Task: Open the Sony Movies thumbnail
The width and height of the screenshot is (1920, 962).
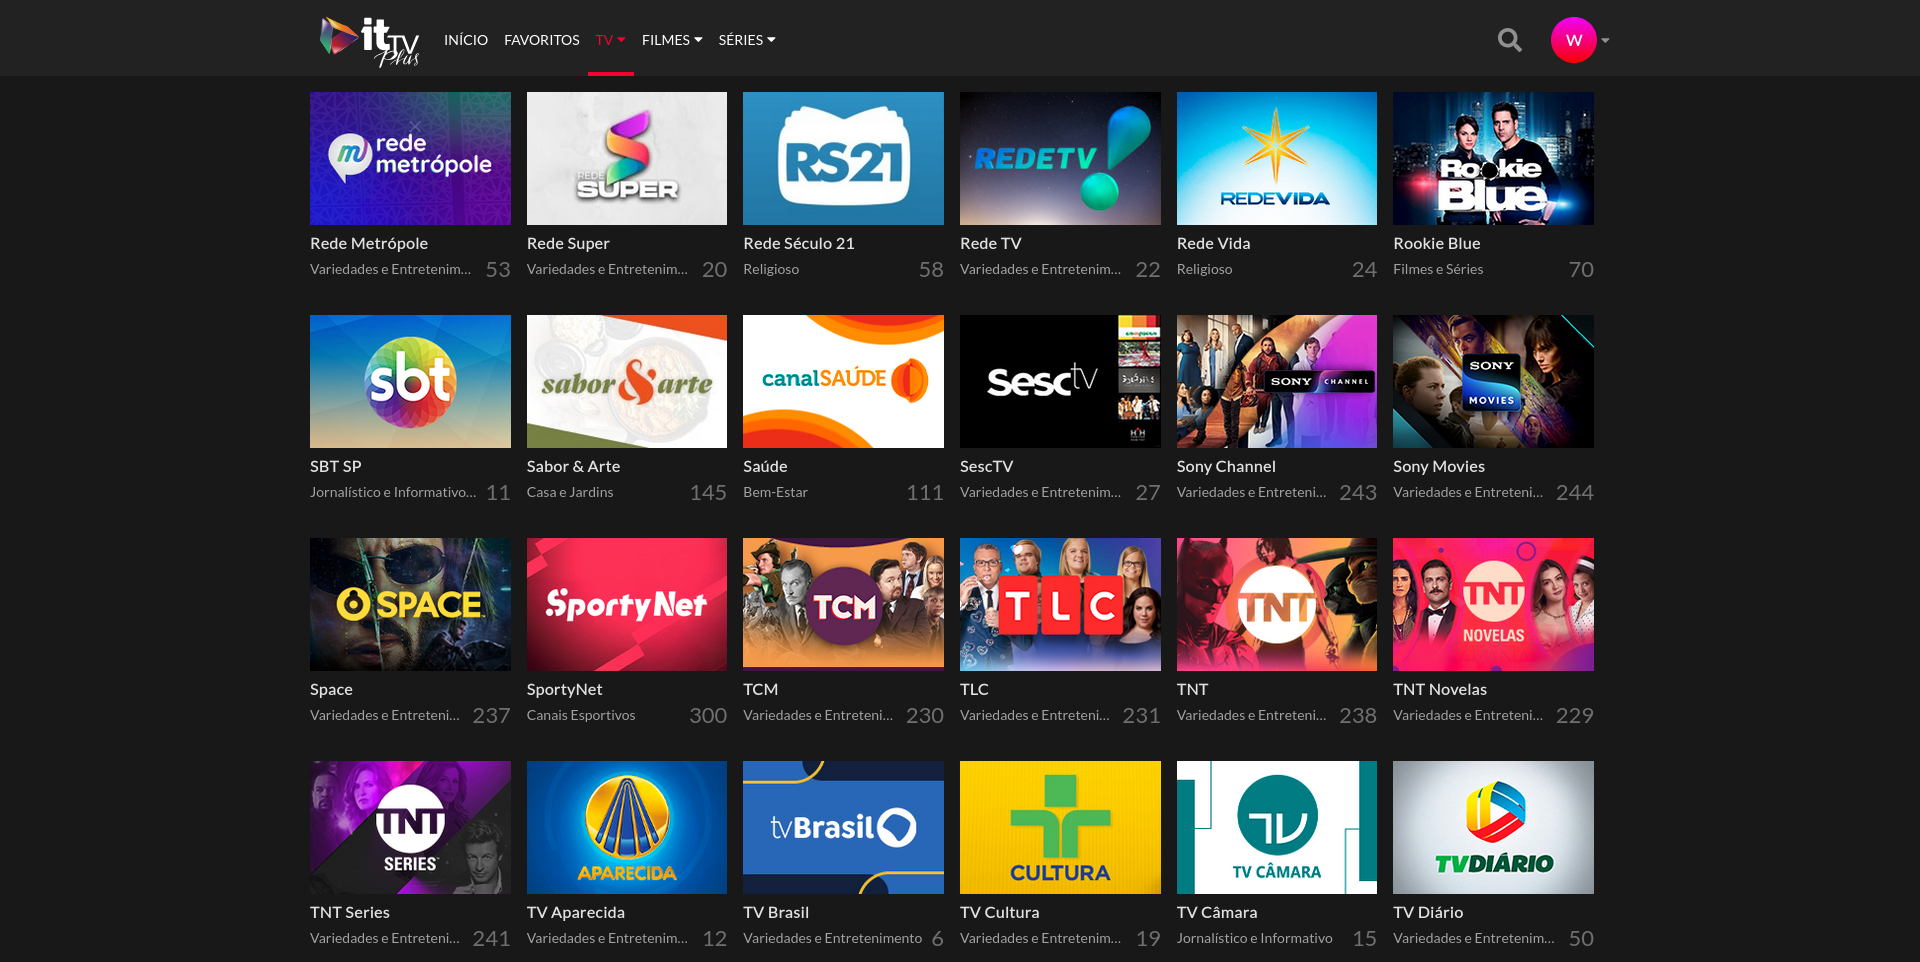Action: tap(1493, 381)
